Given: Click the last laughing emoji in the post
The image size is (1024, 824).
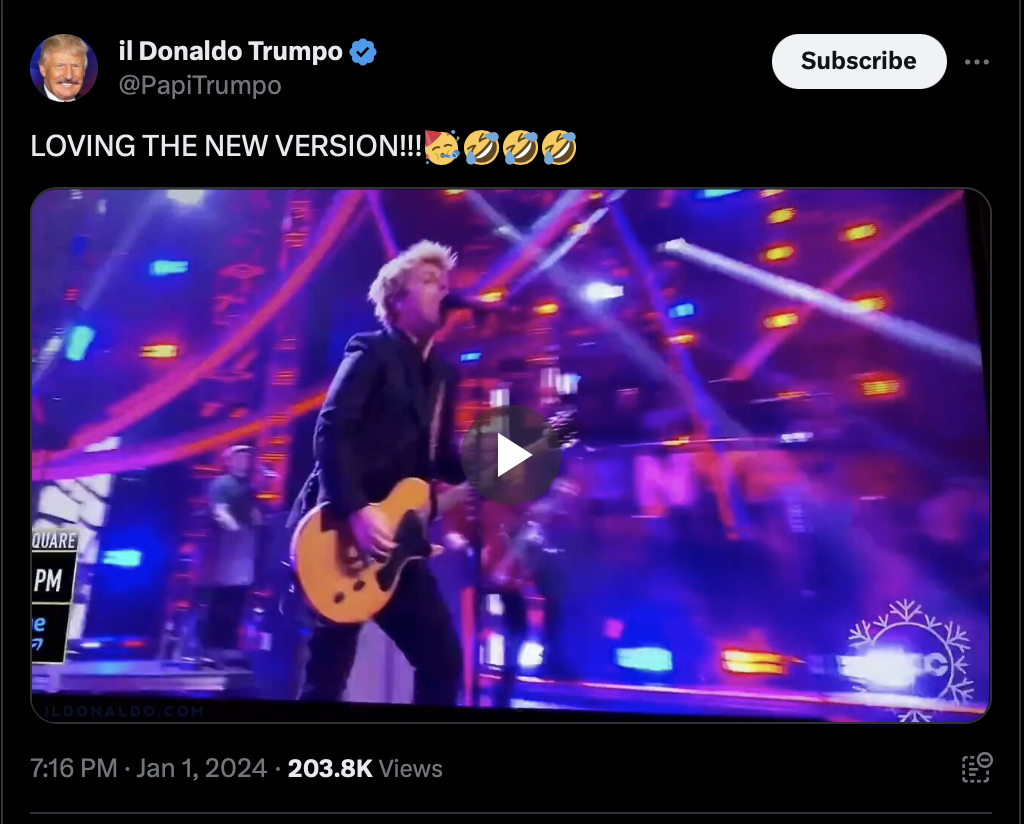Looking at the screenshot, I should (x=559, y=147).
